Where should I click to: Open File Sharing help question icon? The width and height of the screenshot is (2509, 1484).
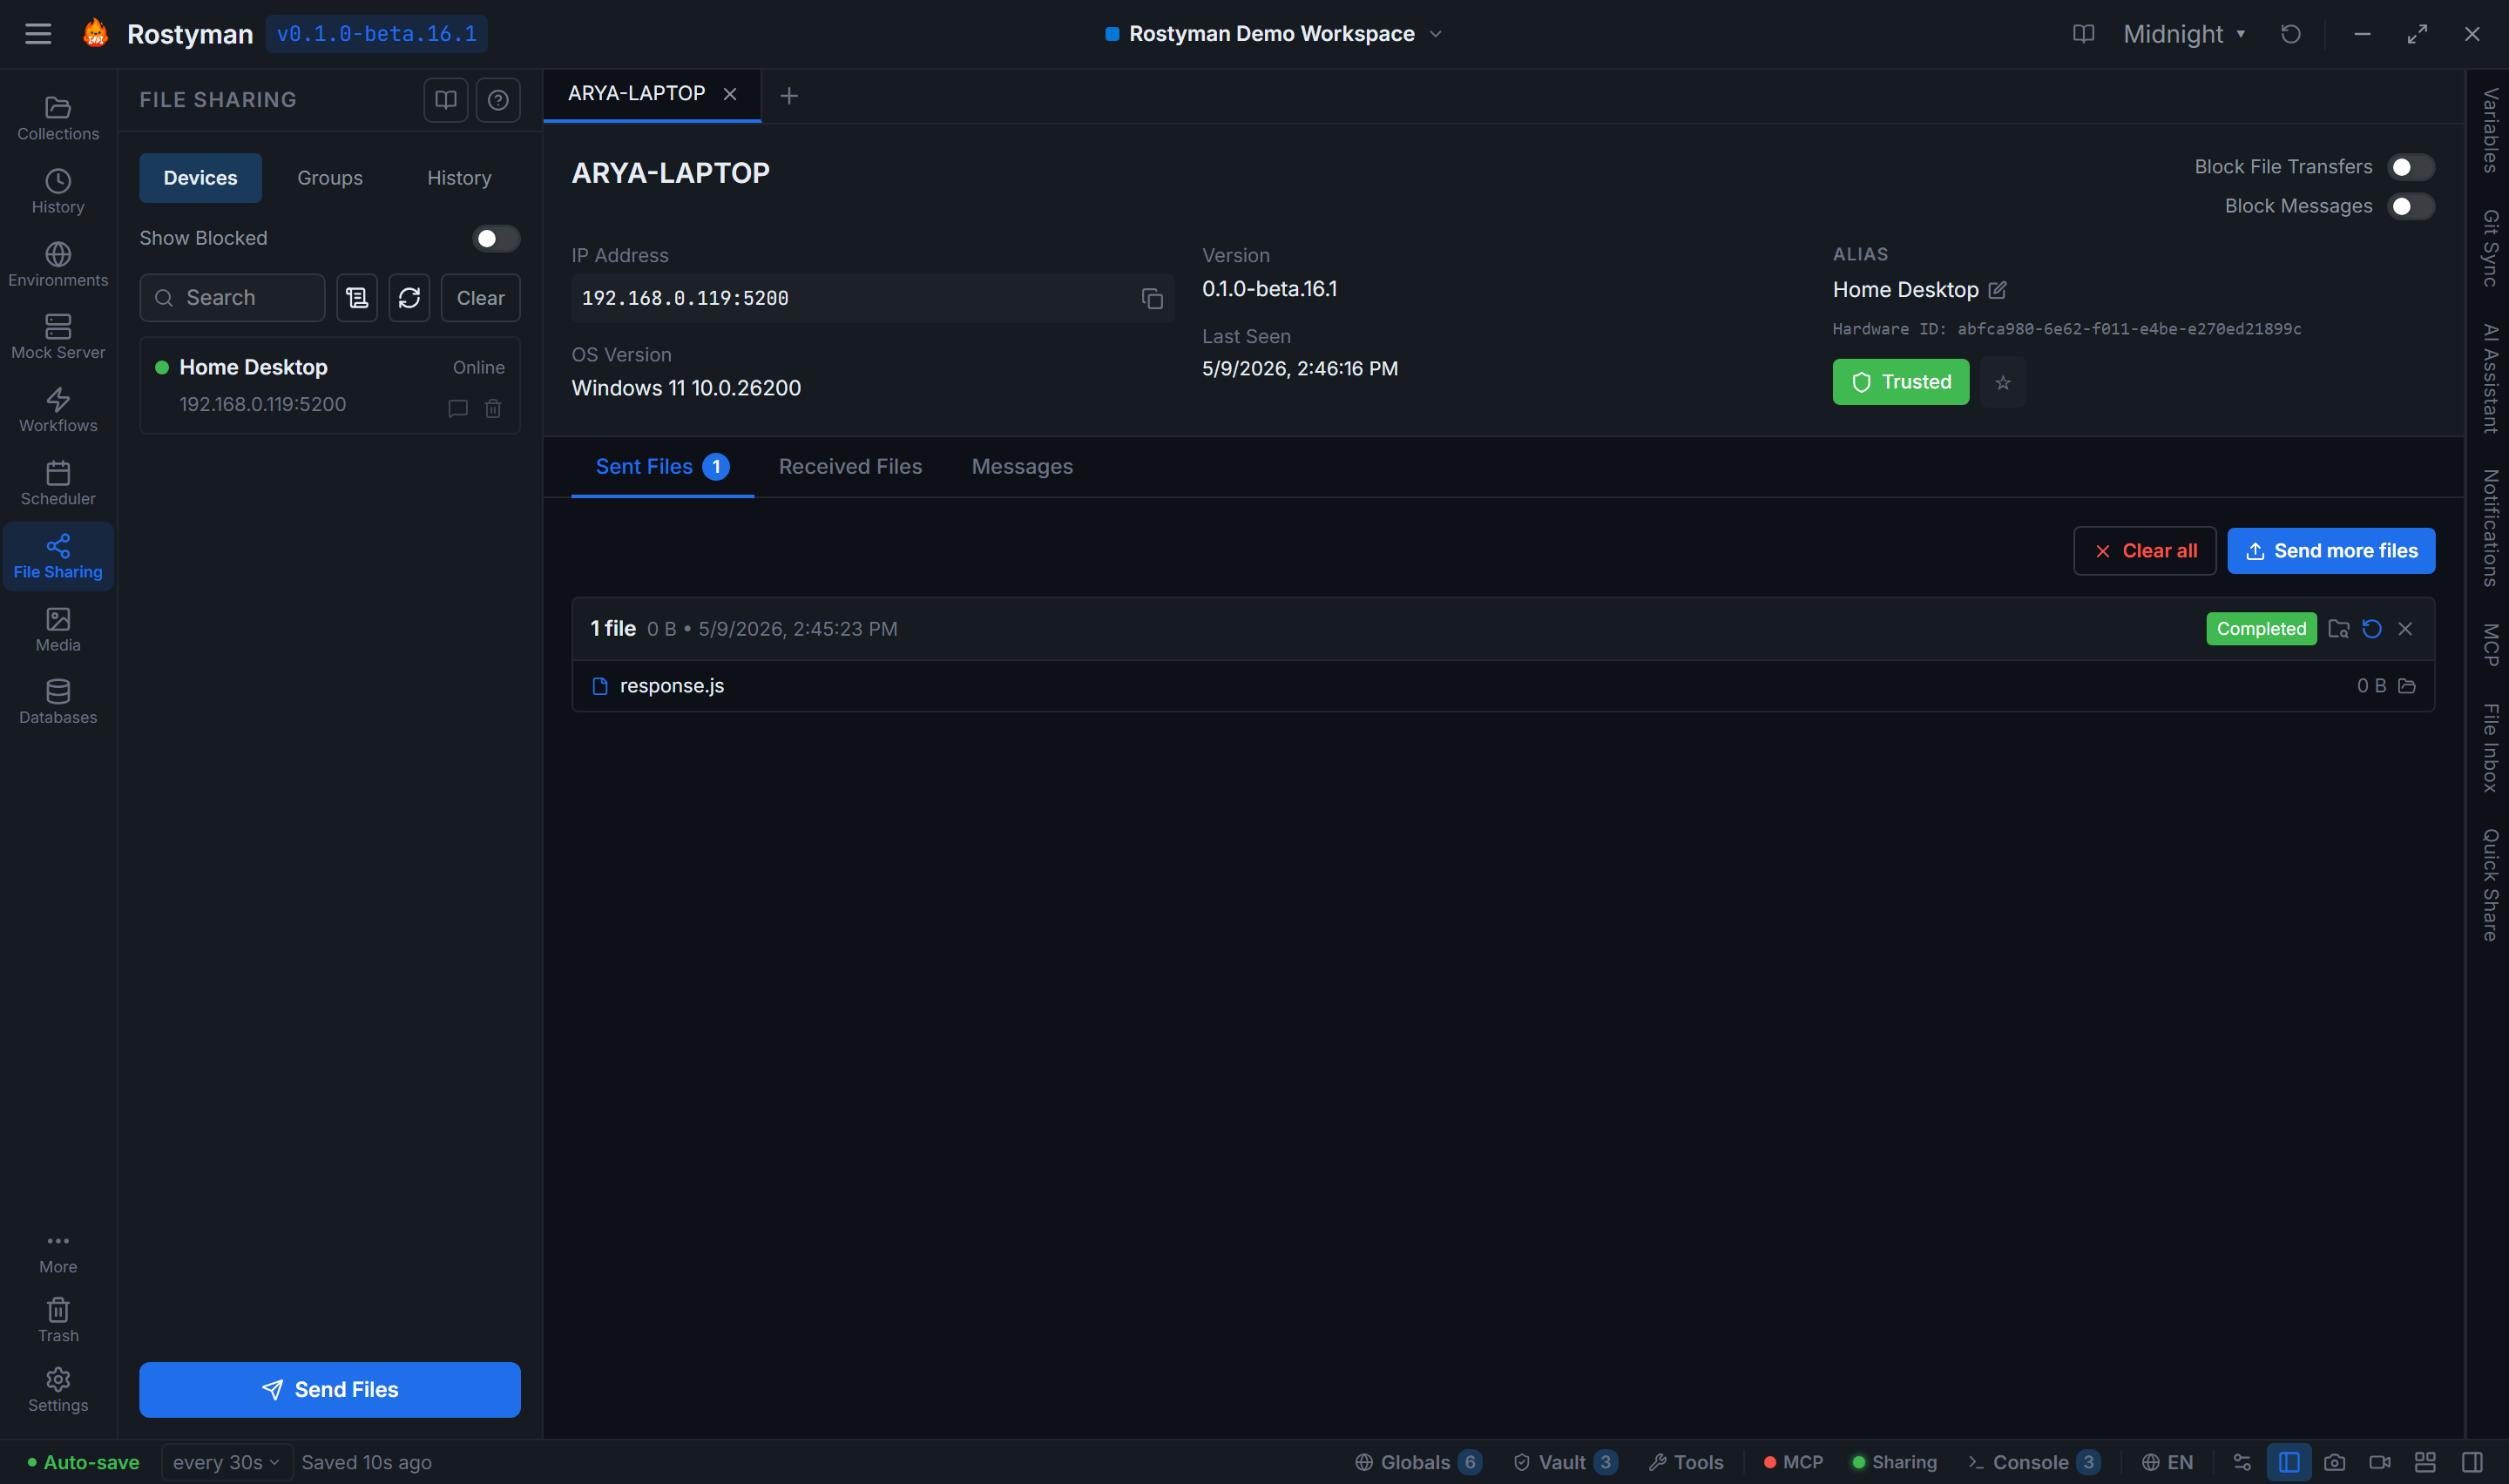pyautogui.click(x=498, y=100)
